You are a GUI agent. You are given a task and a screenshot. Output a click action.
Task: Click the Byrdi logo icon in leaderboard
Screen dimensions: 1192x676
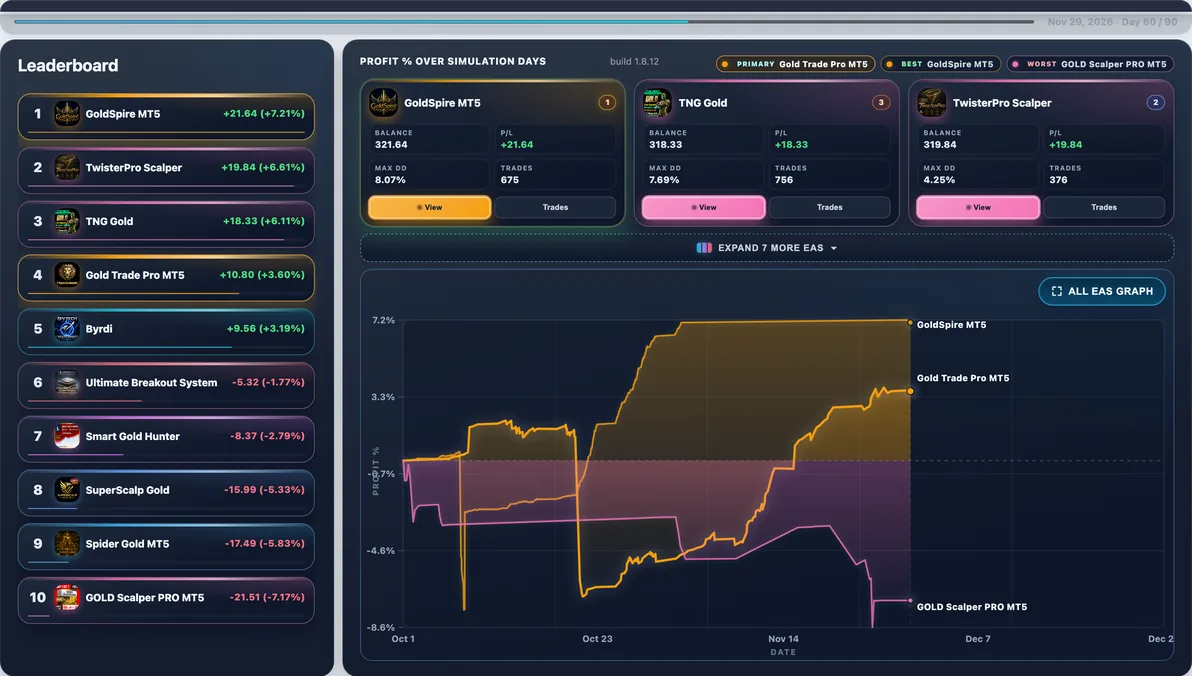[67, 329]
